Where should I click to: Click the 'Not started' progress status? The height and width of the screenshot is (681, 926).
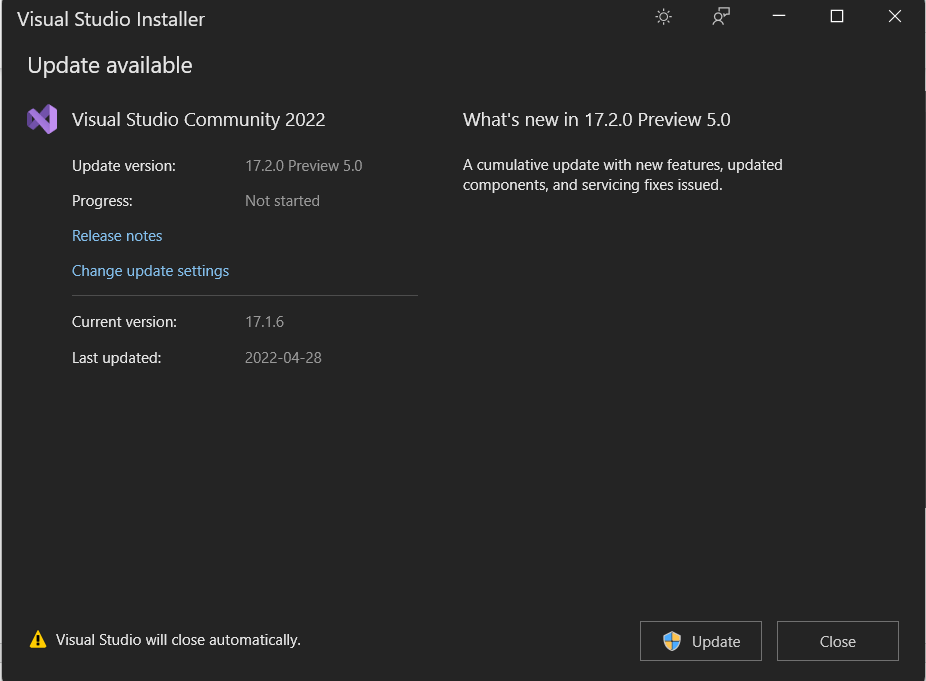[x=282, y=201]
